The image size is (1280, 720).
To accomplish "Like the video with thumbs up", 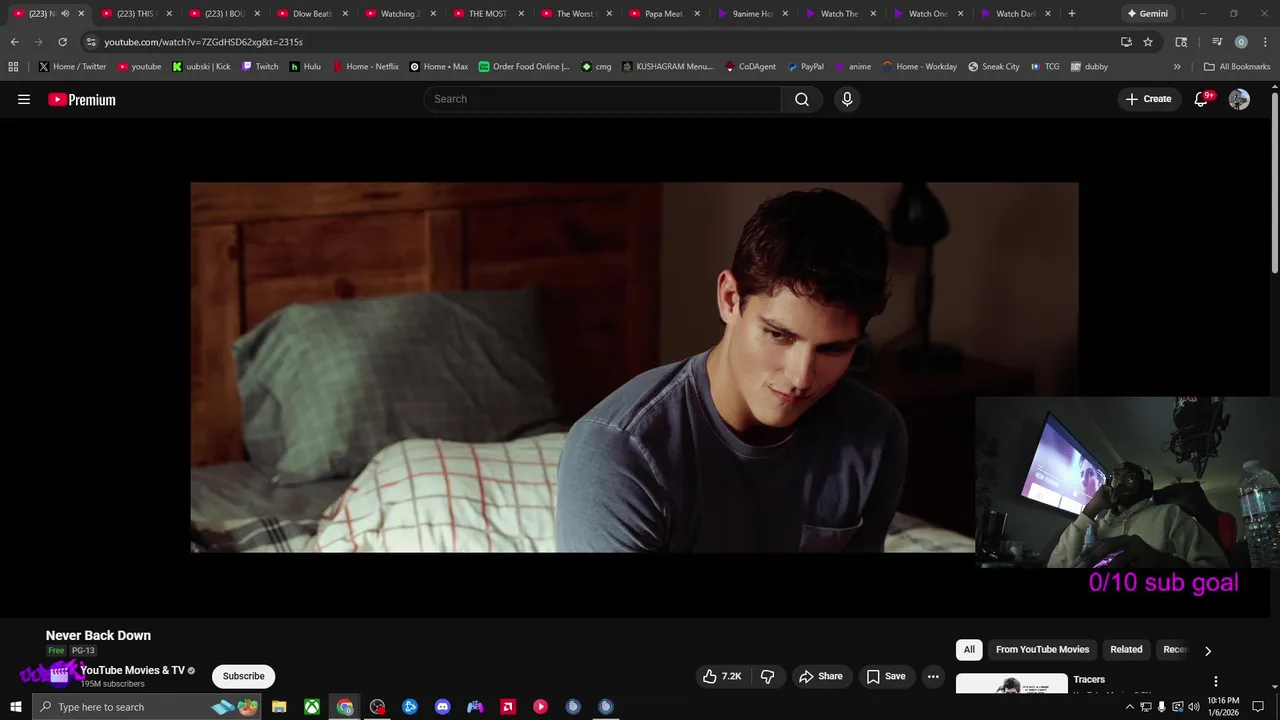I will coord(722,676).
